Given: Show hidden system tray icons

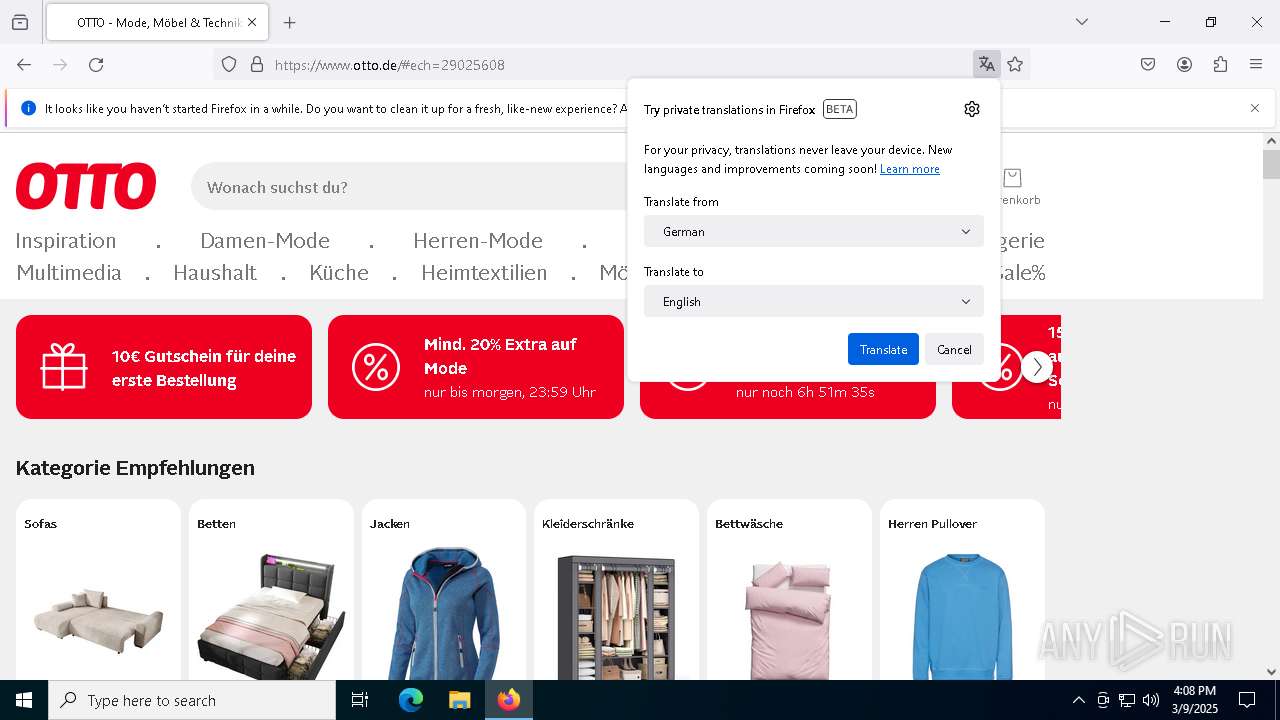Looking at the screenshot, I should (x=1078, y=700).
